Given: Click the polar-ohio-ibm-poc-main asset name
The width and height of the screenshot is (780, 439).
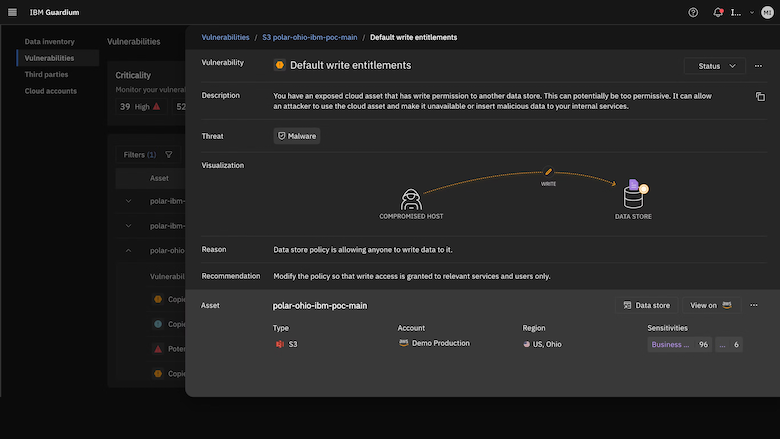Looking at the screenshot, I should tap(320, 306).
